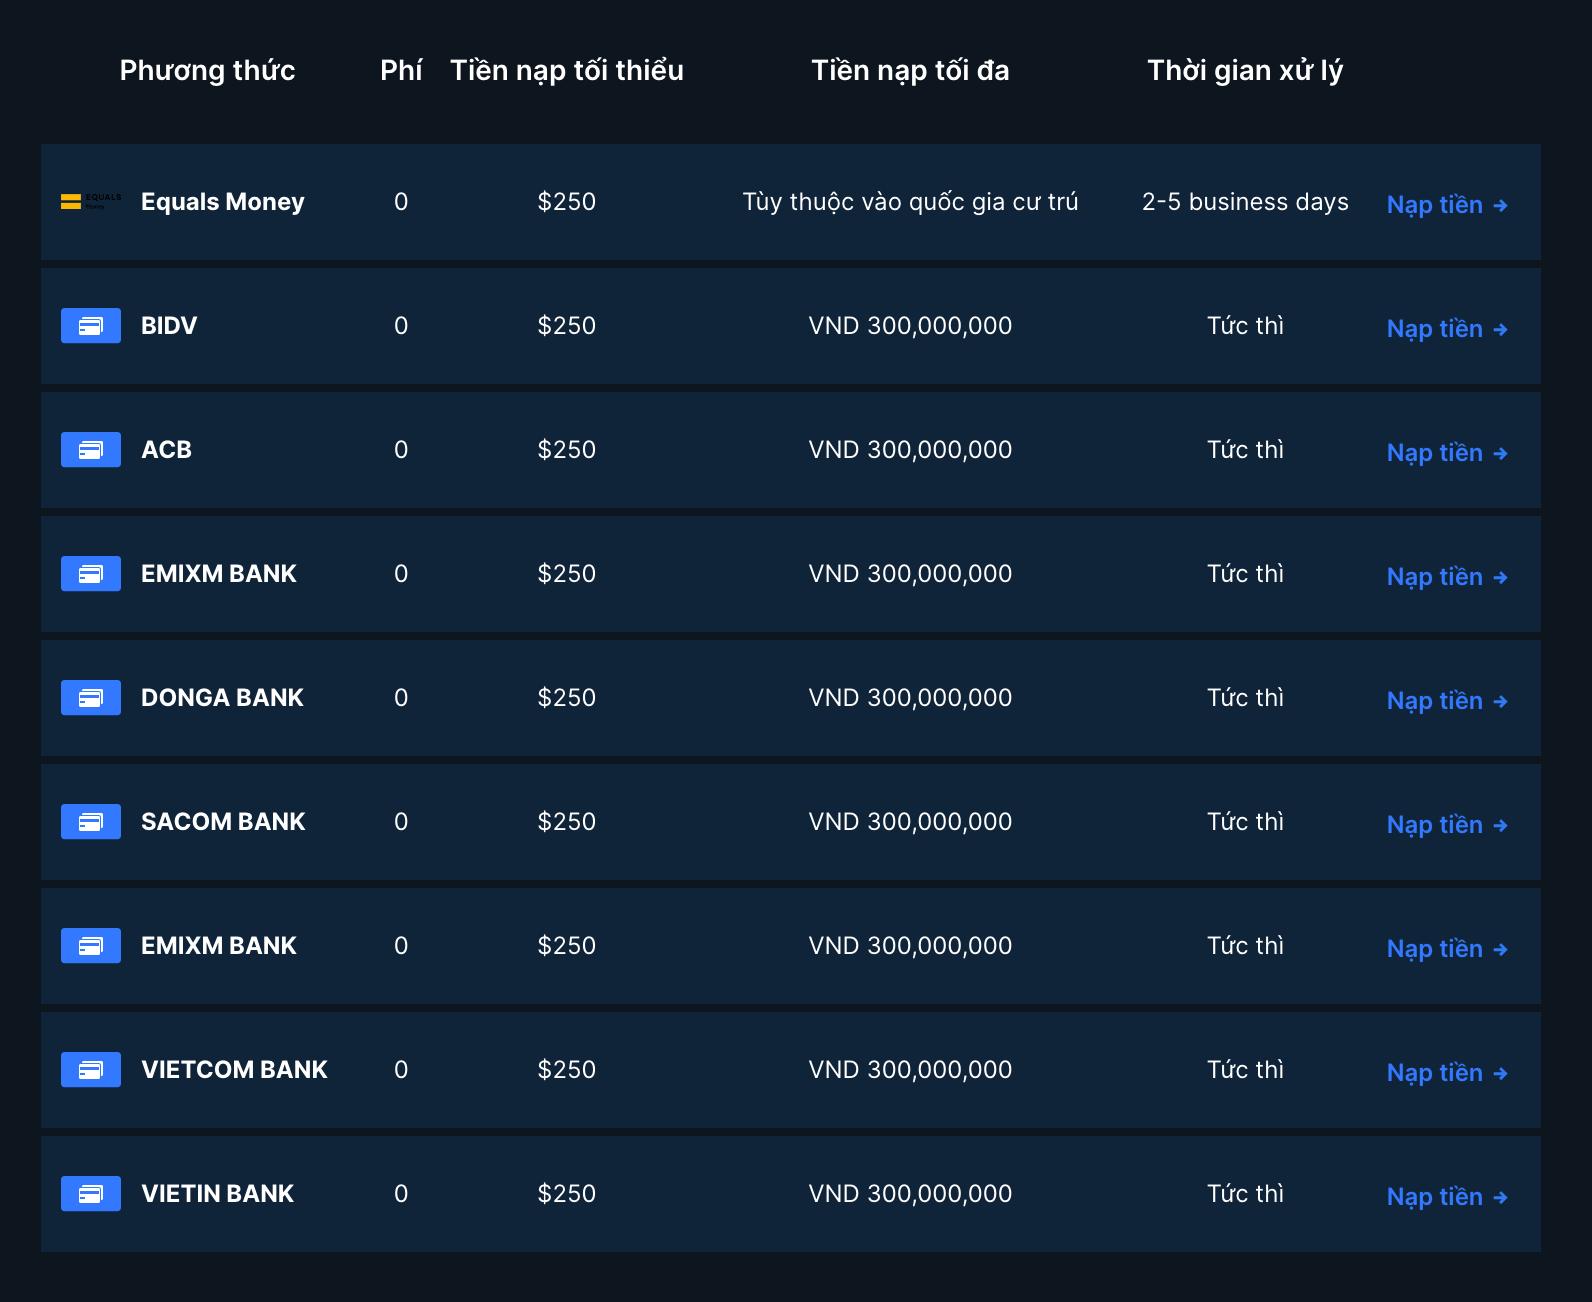Image resolution: width=1592 pixels, height=1302 pixels.
Task: Click the VIETCOM BANK card icon
Action: click(x=90, y=1070)
